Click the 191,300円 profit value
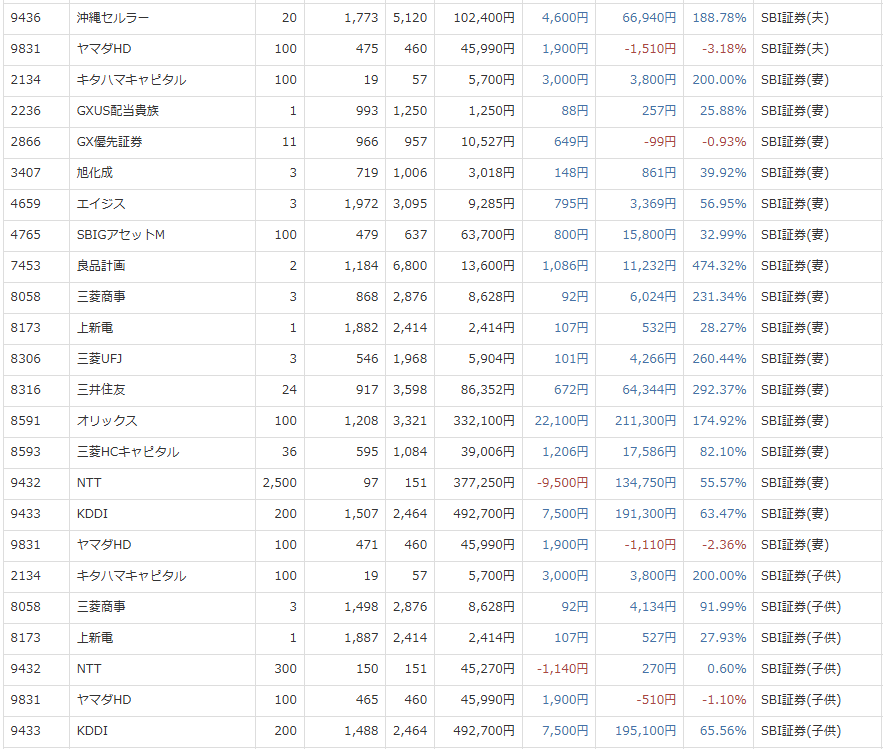The height and width of the screenshot is (749, 883). (x=645, y=514)
